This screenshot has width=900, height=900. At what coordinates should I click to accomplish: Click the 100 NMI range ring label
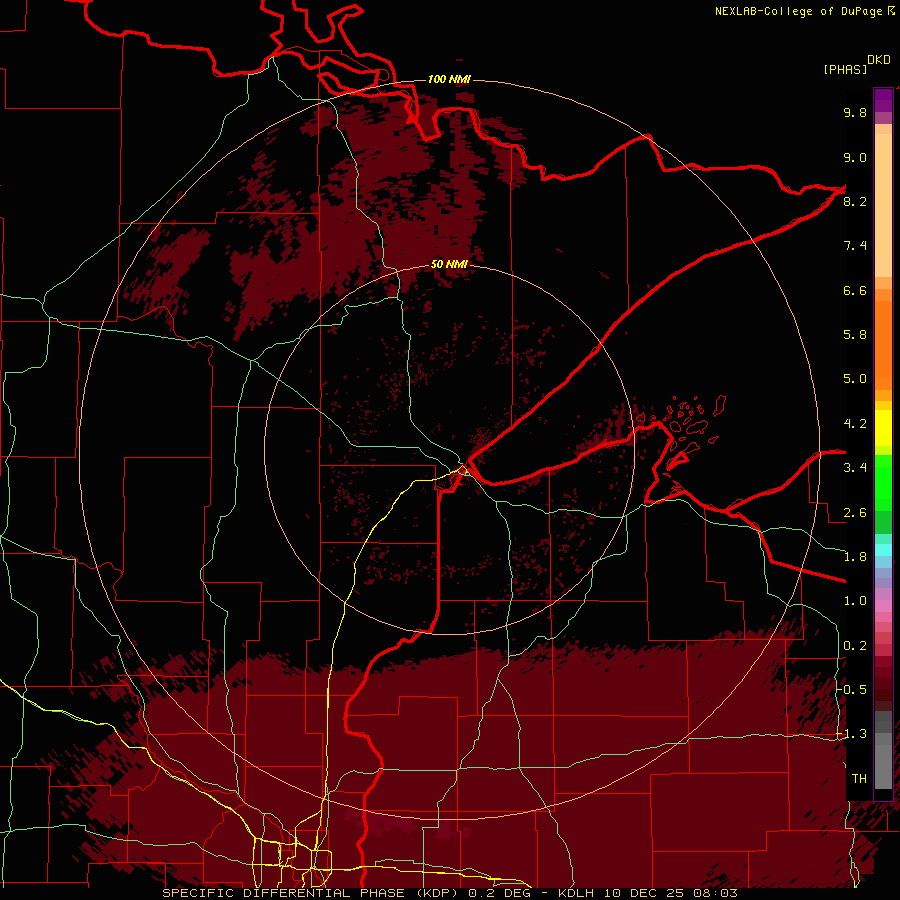coord(449,79)
